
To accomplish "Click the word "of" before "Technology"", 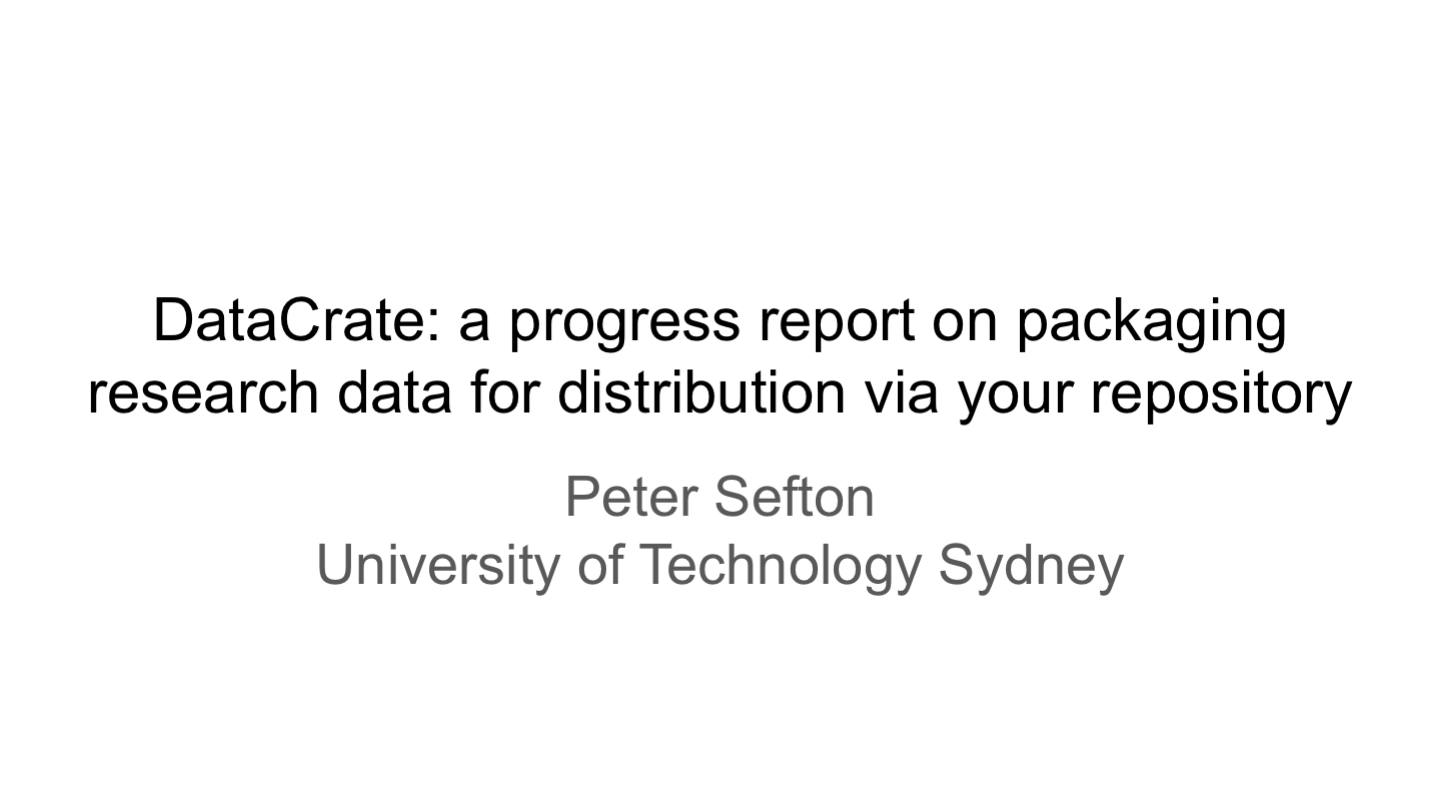I will (599, 564).
